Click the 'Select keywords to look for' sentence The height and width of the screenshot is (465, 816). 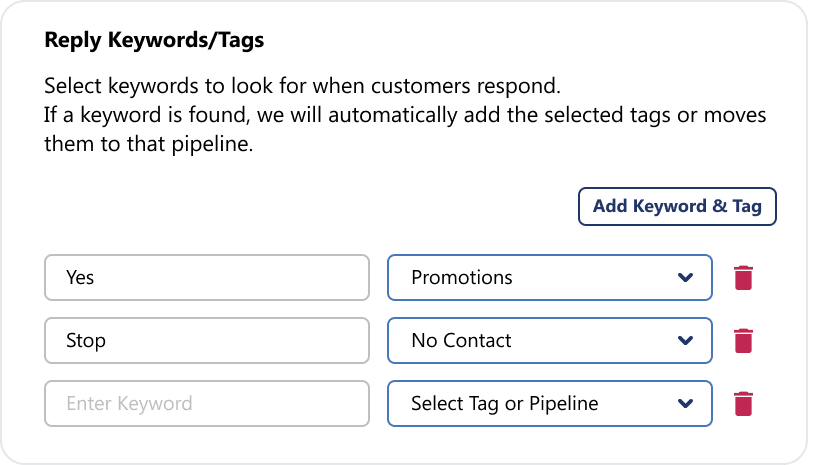click(x=302, y=86)
